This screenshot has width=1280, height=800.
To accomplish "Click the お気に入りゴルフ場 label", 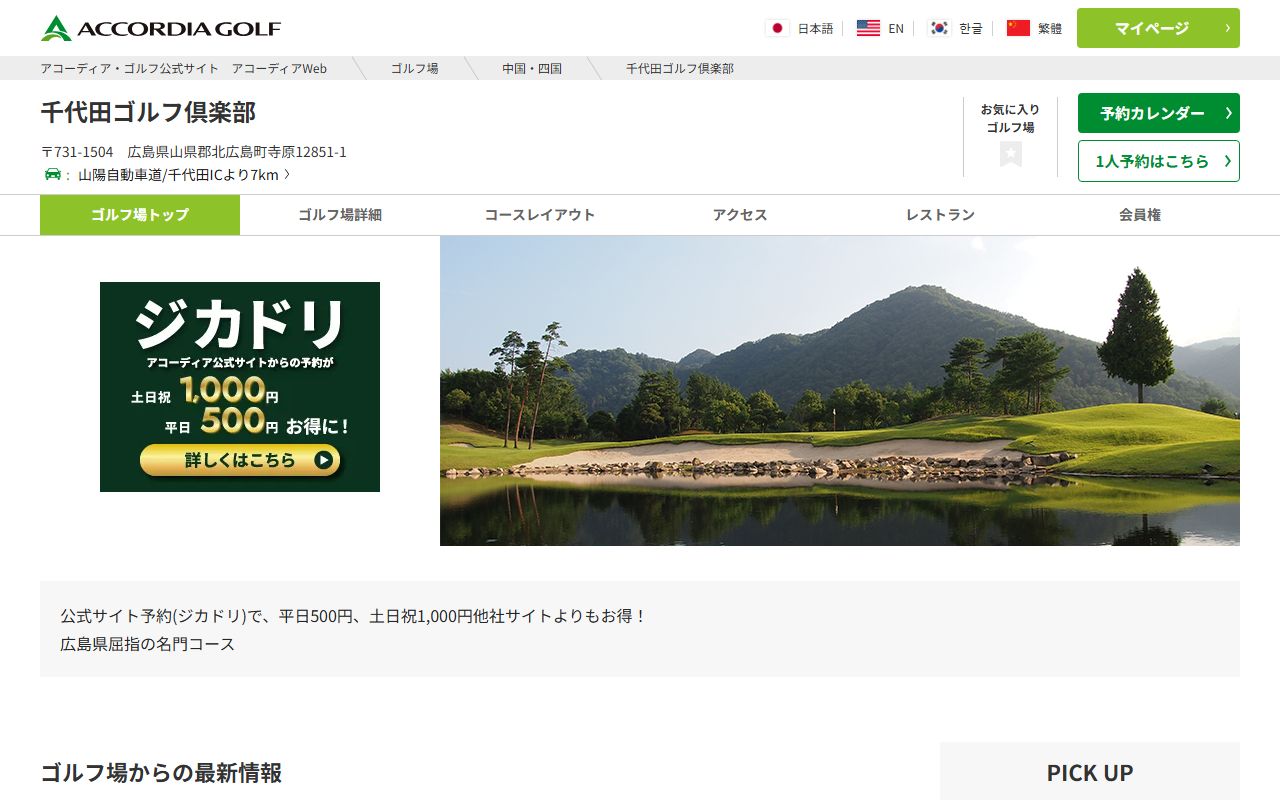I will point(1010,118).
